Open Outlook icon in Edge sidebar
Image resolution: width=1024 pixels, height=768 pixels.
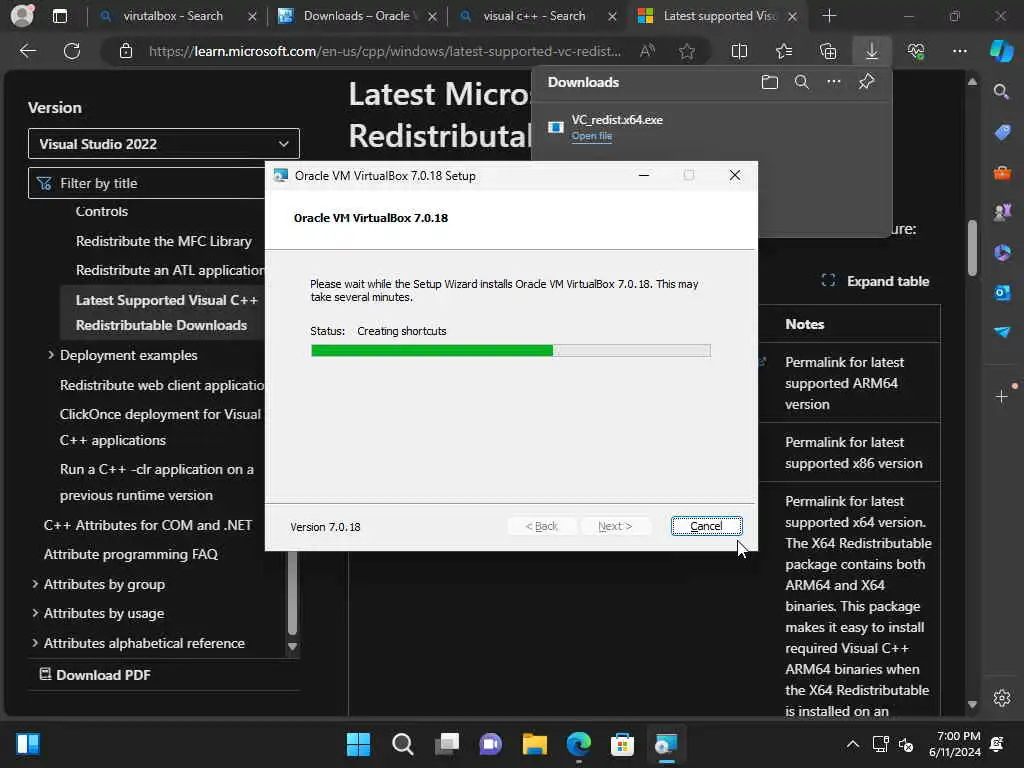1002,293
